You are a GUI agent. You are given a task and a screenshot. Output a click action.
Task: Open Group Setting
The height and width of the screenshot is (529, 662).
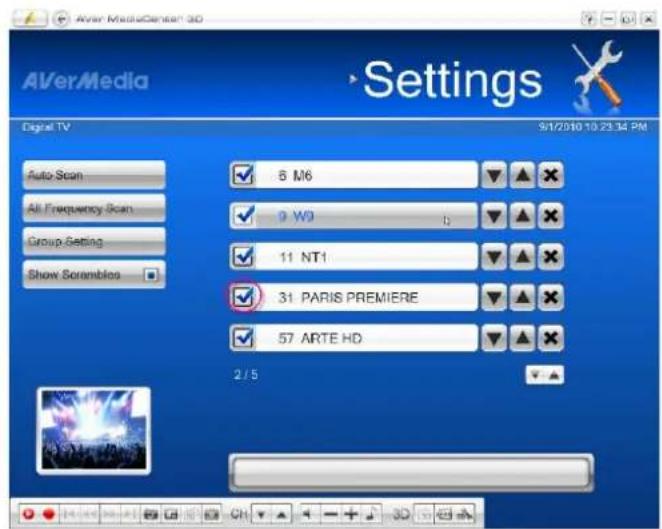(x=94, y=241)
